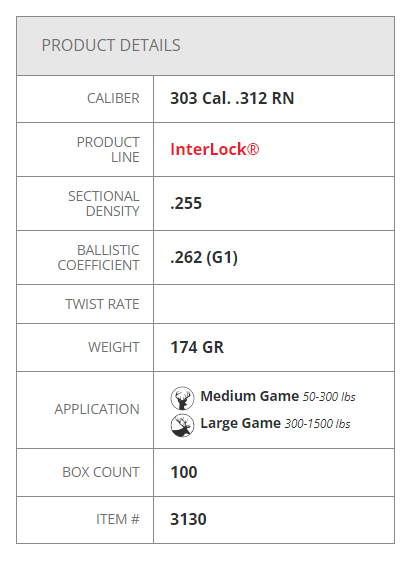This screenshot has width=415, height=563.
Task: Click the empty Twist Rate value cell
Action: coord(274,304)
